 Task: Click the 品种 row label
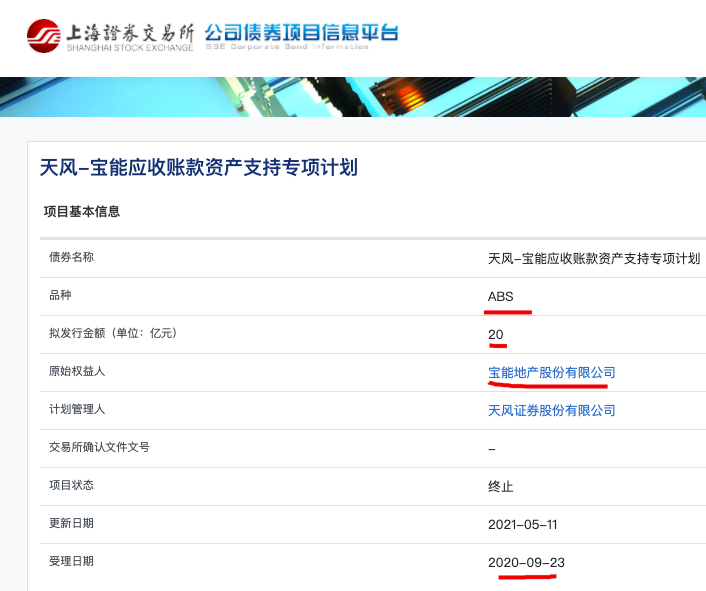[60, 295]
